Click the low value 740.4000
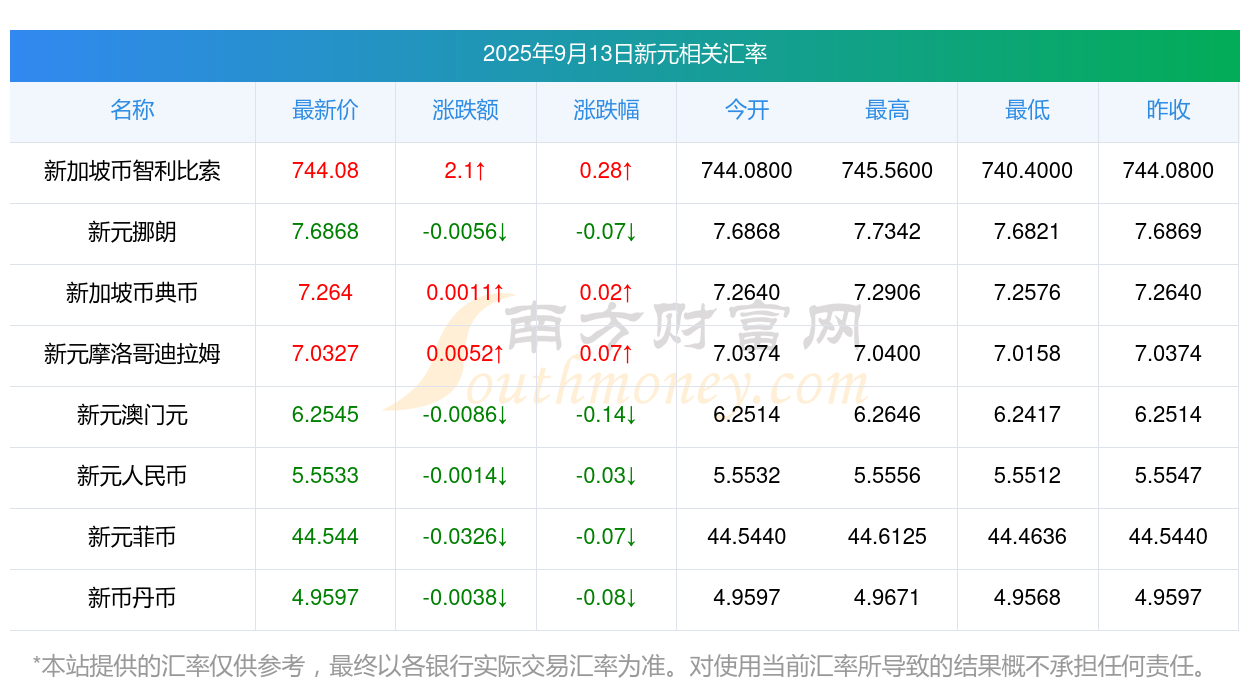 point(1028,171)
